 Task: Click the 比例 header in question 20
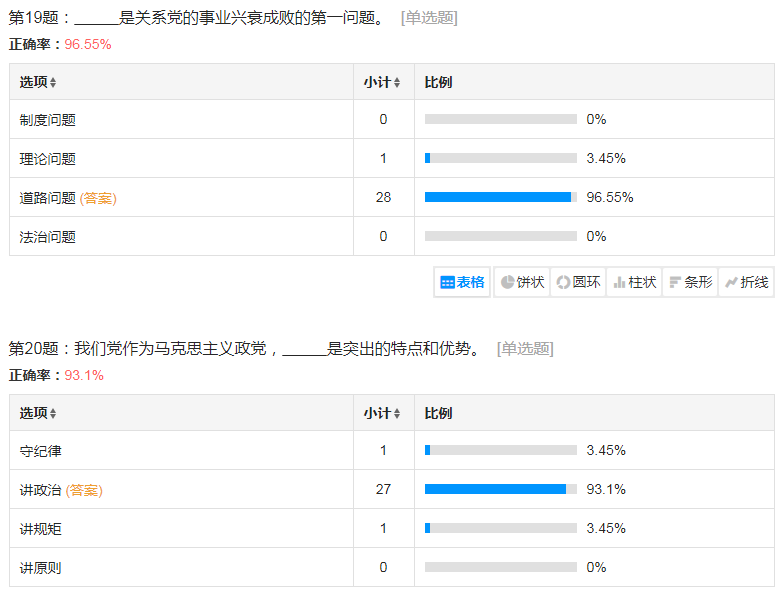[x=438, y=413]
